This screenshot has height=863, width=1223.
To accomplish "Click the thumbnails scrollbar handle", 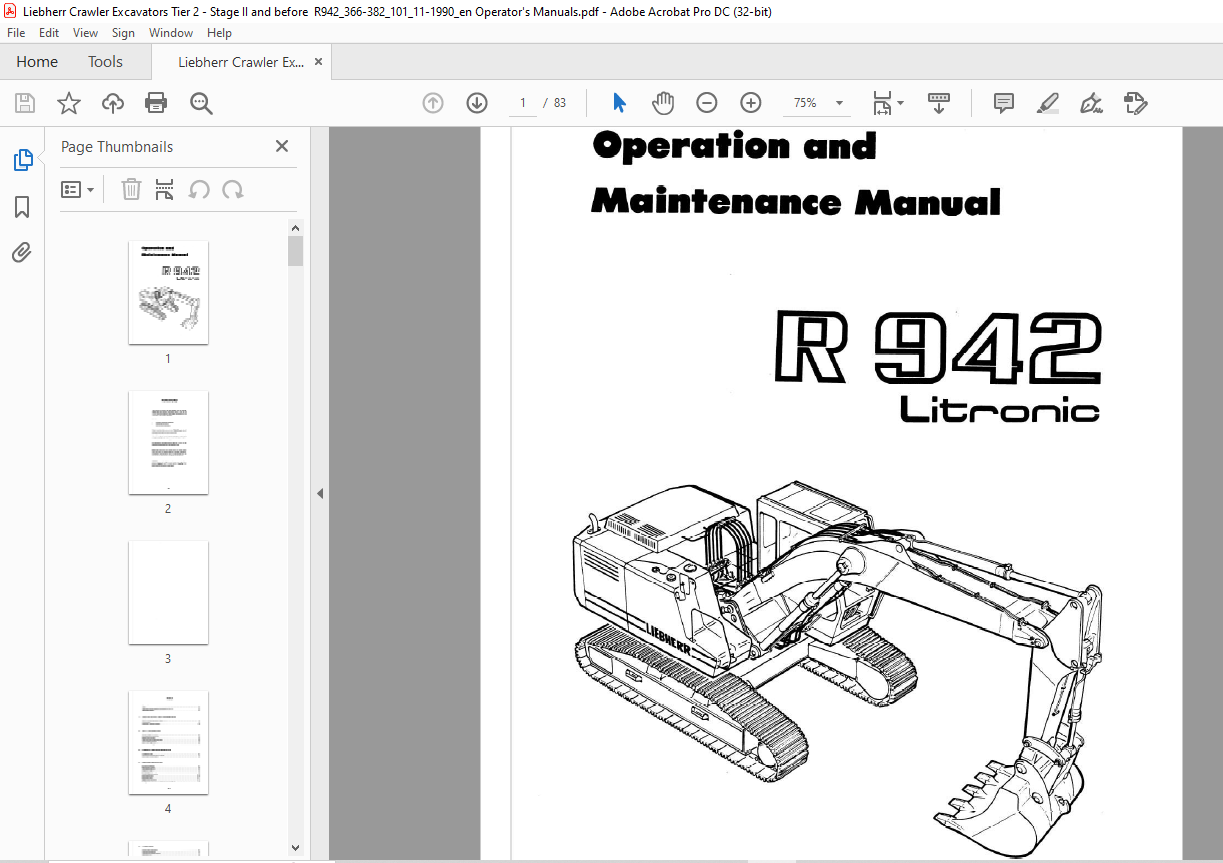I will click(295, 252).
